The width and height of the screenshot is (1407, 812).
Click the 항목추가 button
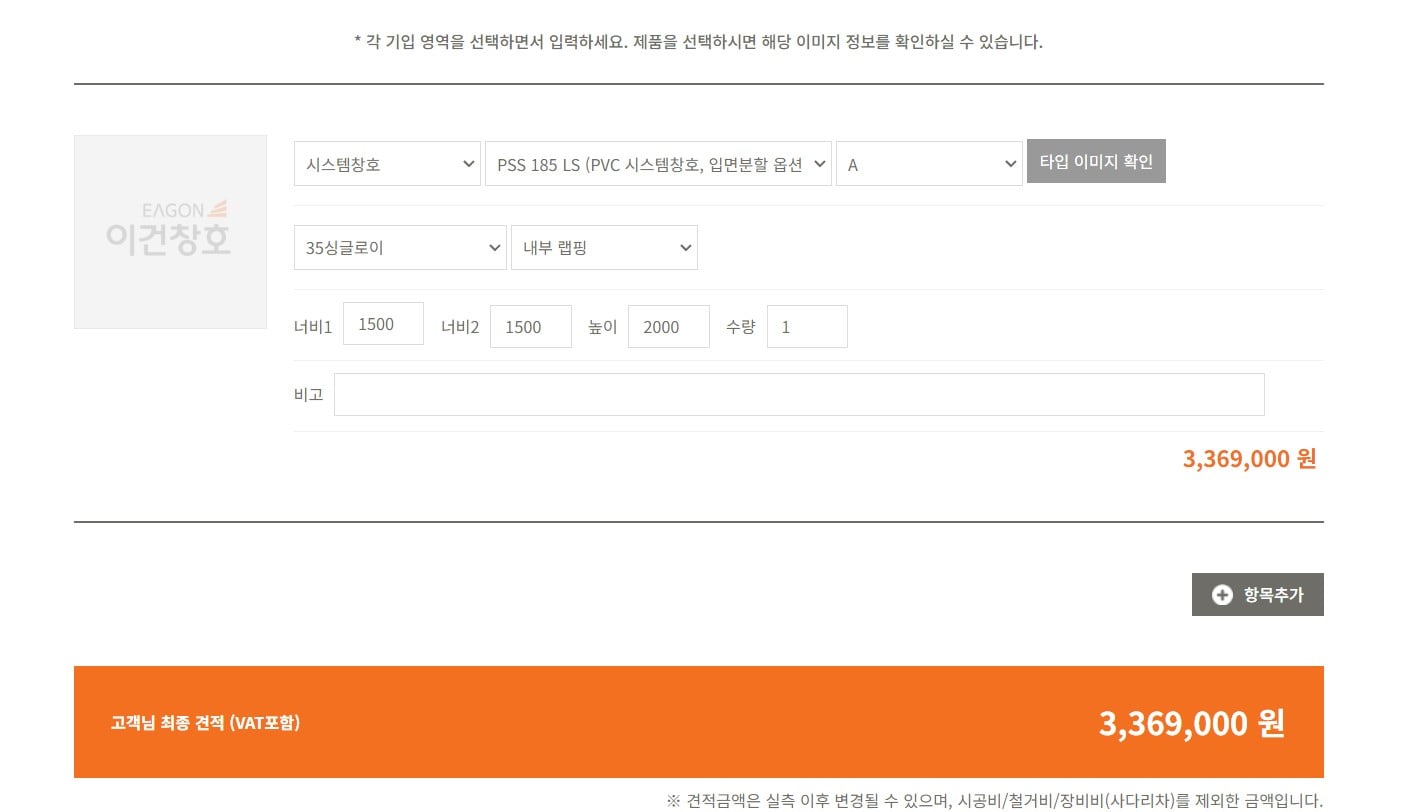(1257, 594)
